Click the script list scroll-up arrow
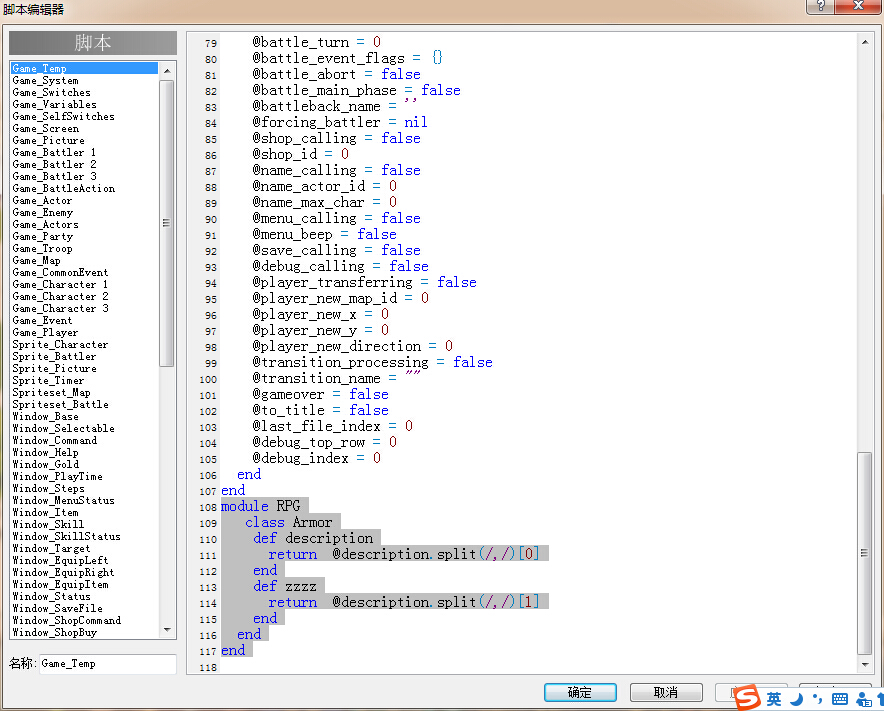 pyautogui.click(x=167, y=70)
